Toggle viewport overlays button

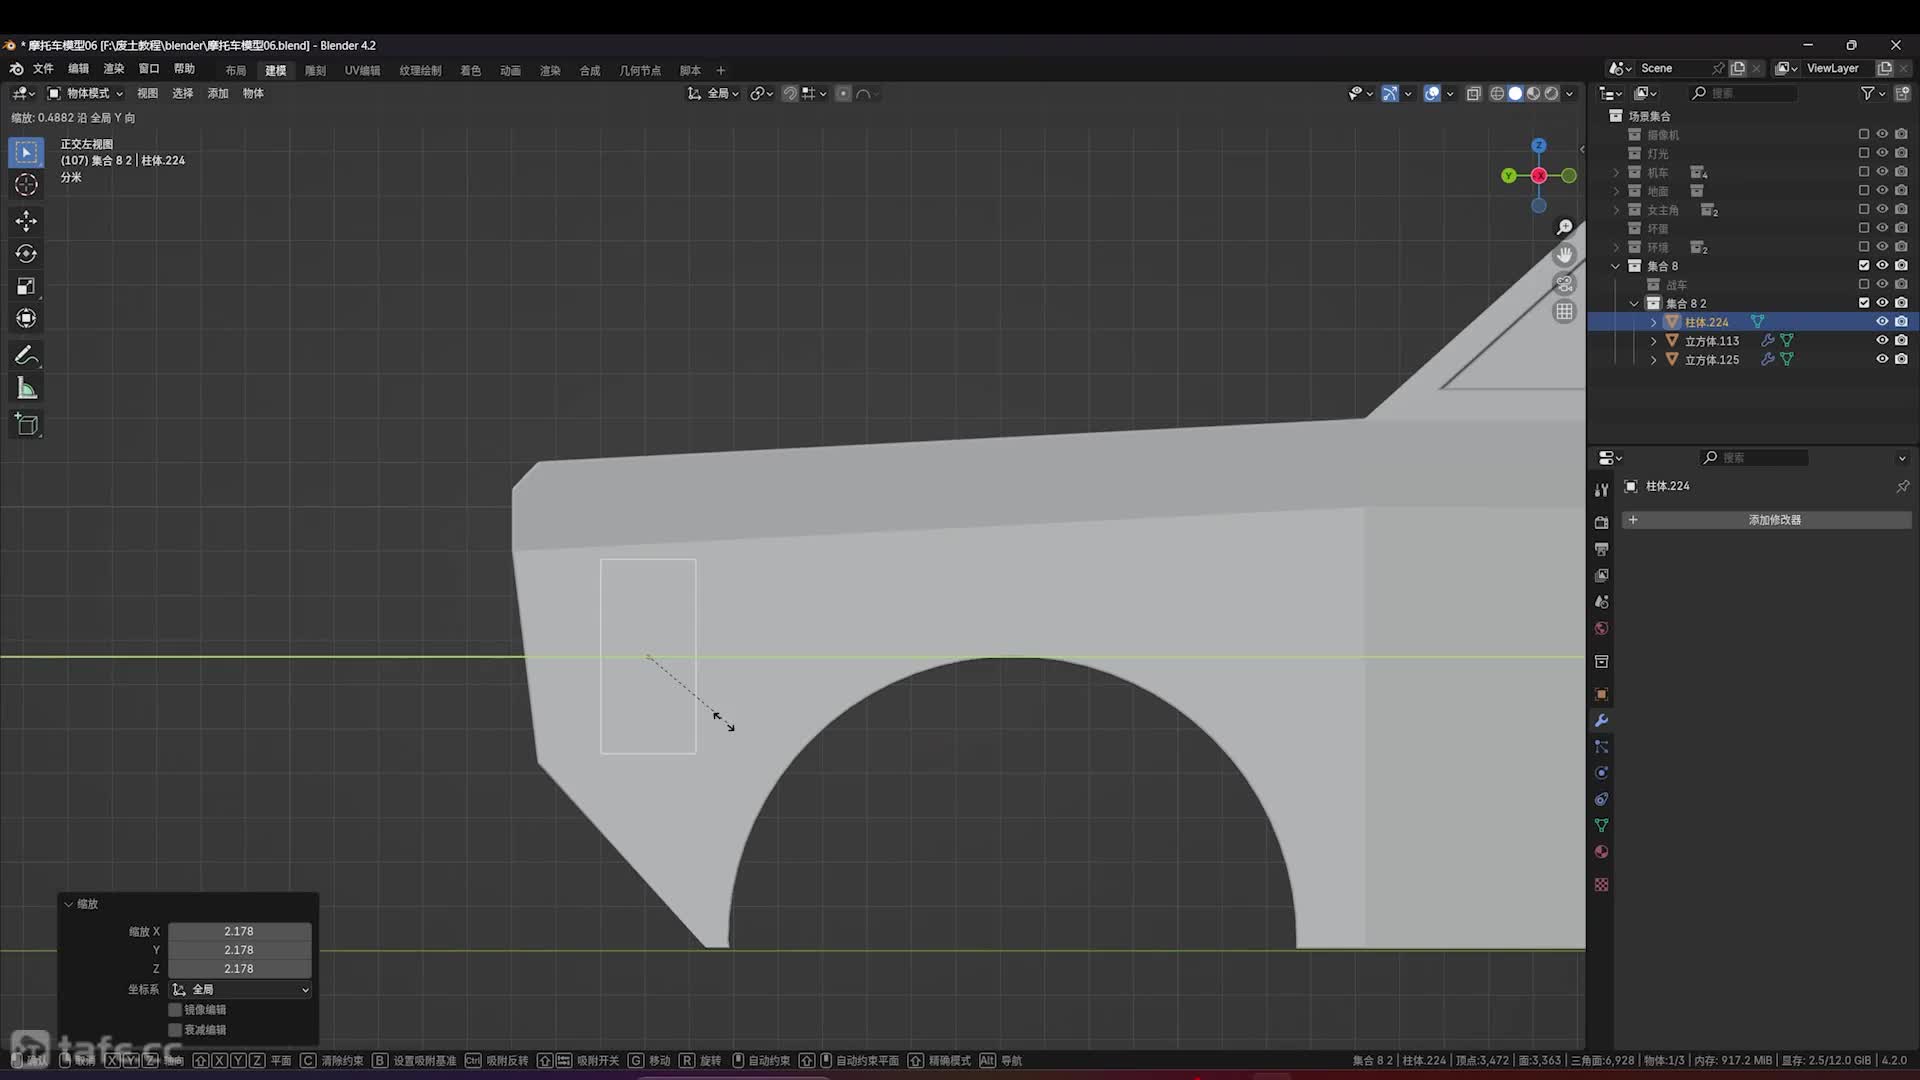tap(1432, 93)
